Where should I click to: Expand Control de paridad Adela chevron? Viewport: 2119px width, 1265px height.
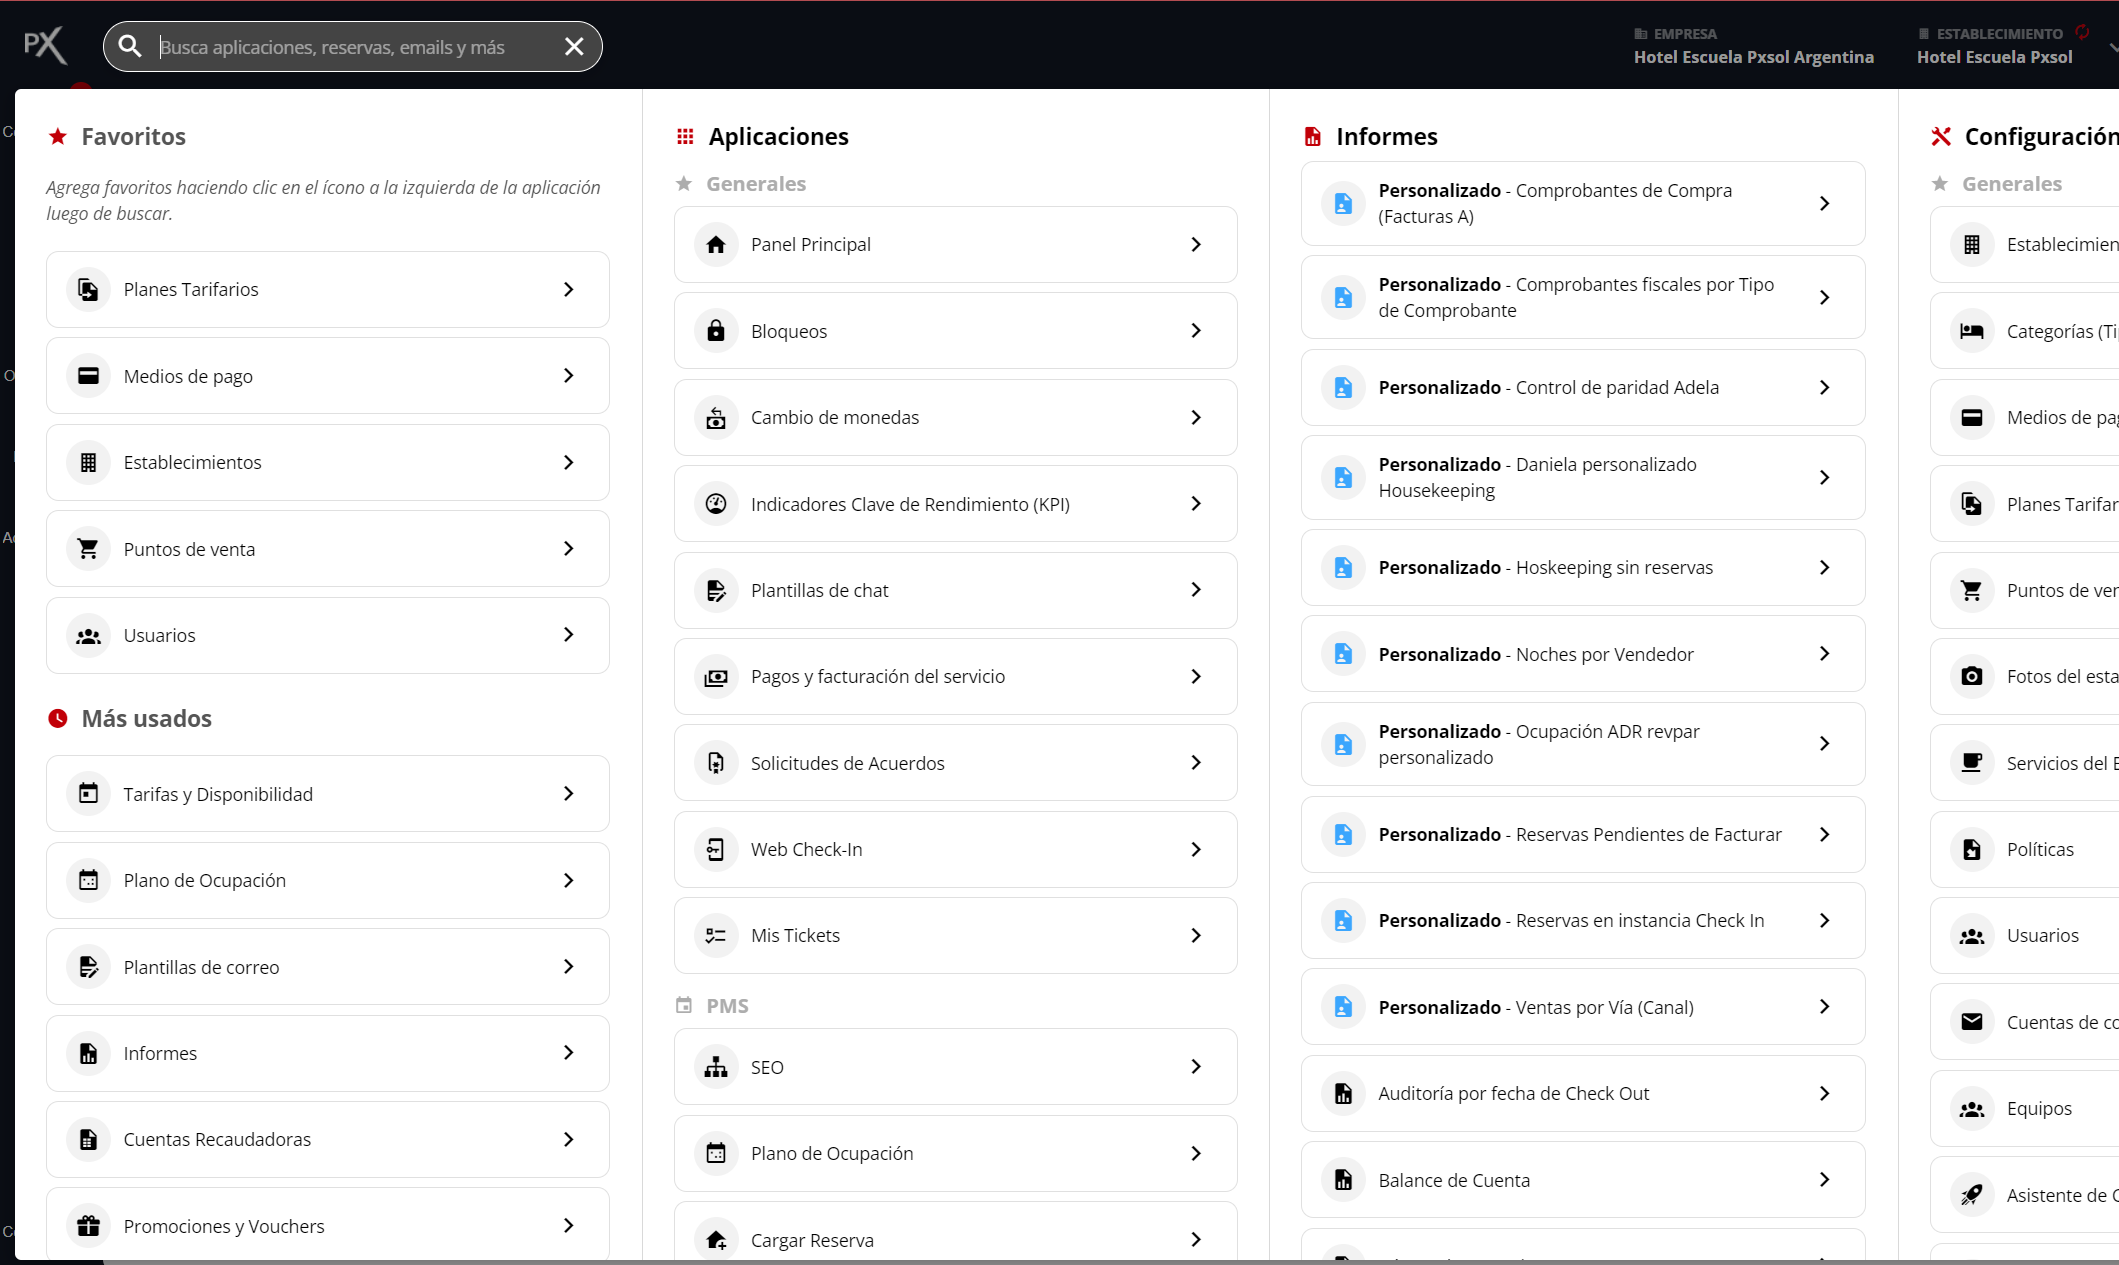(1824, 388)
